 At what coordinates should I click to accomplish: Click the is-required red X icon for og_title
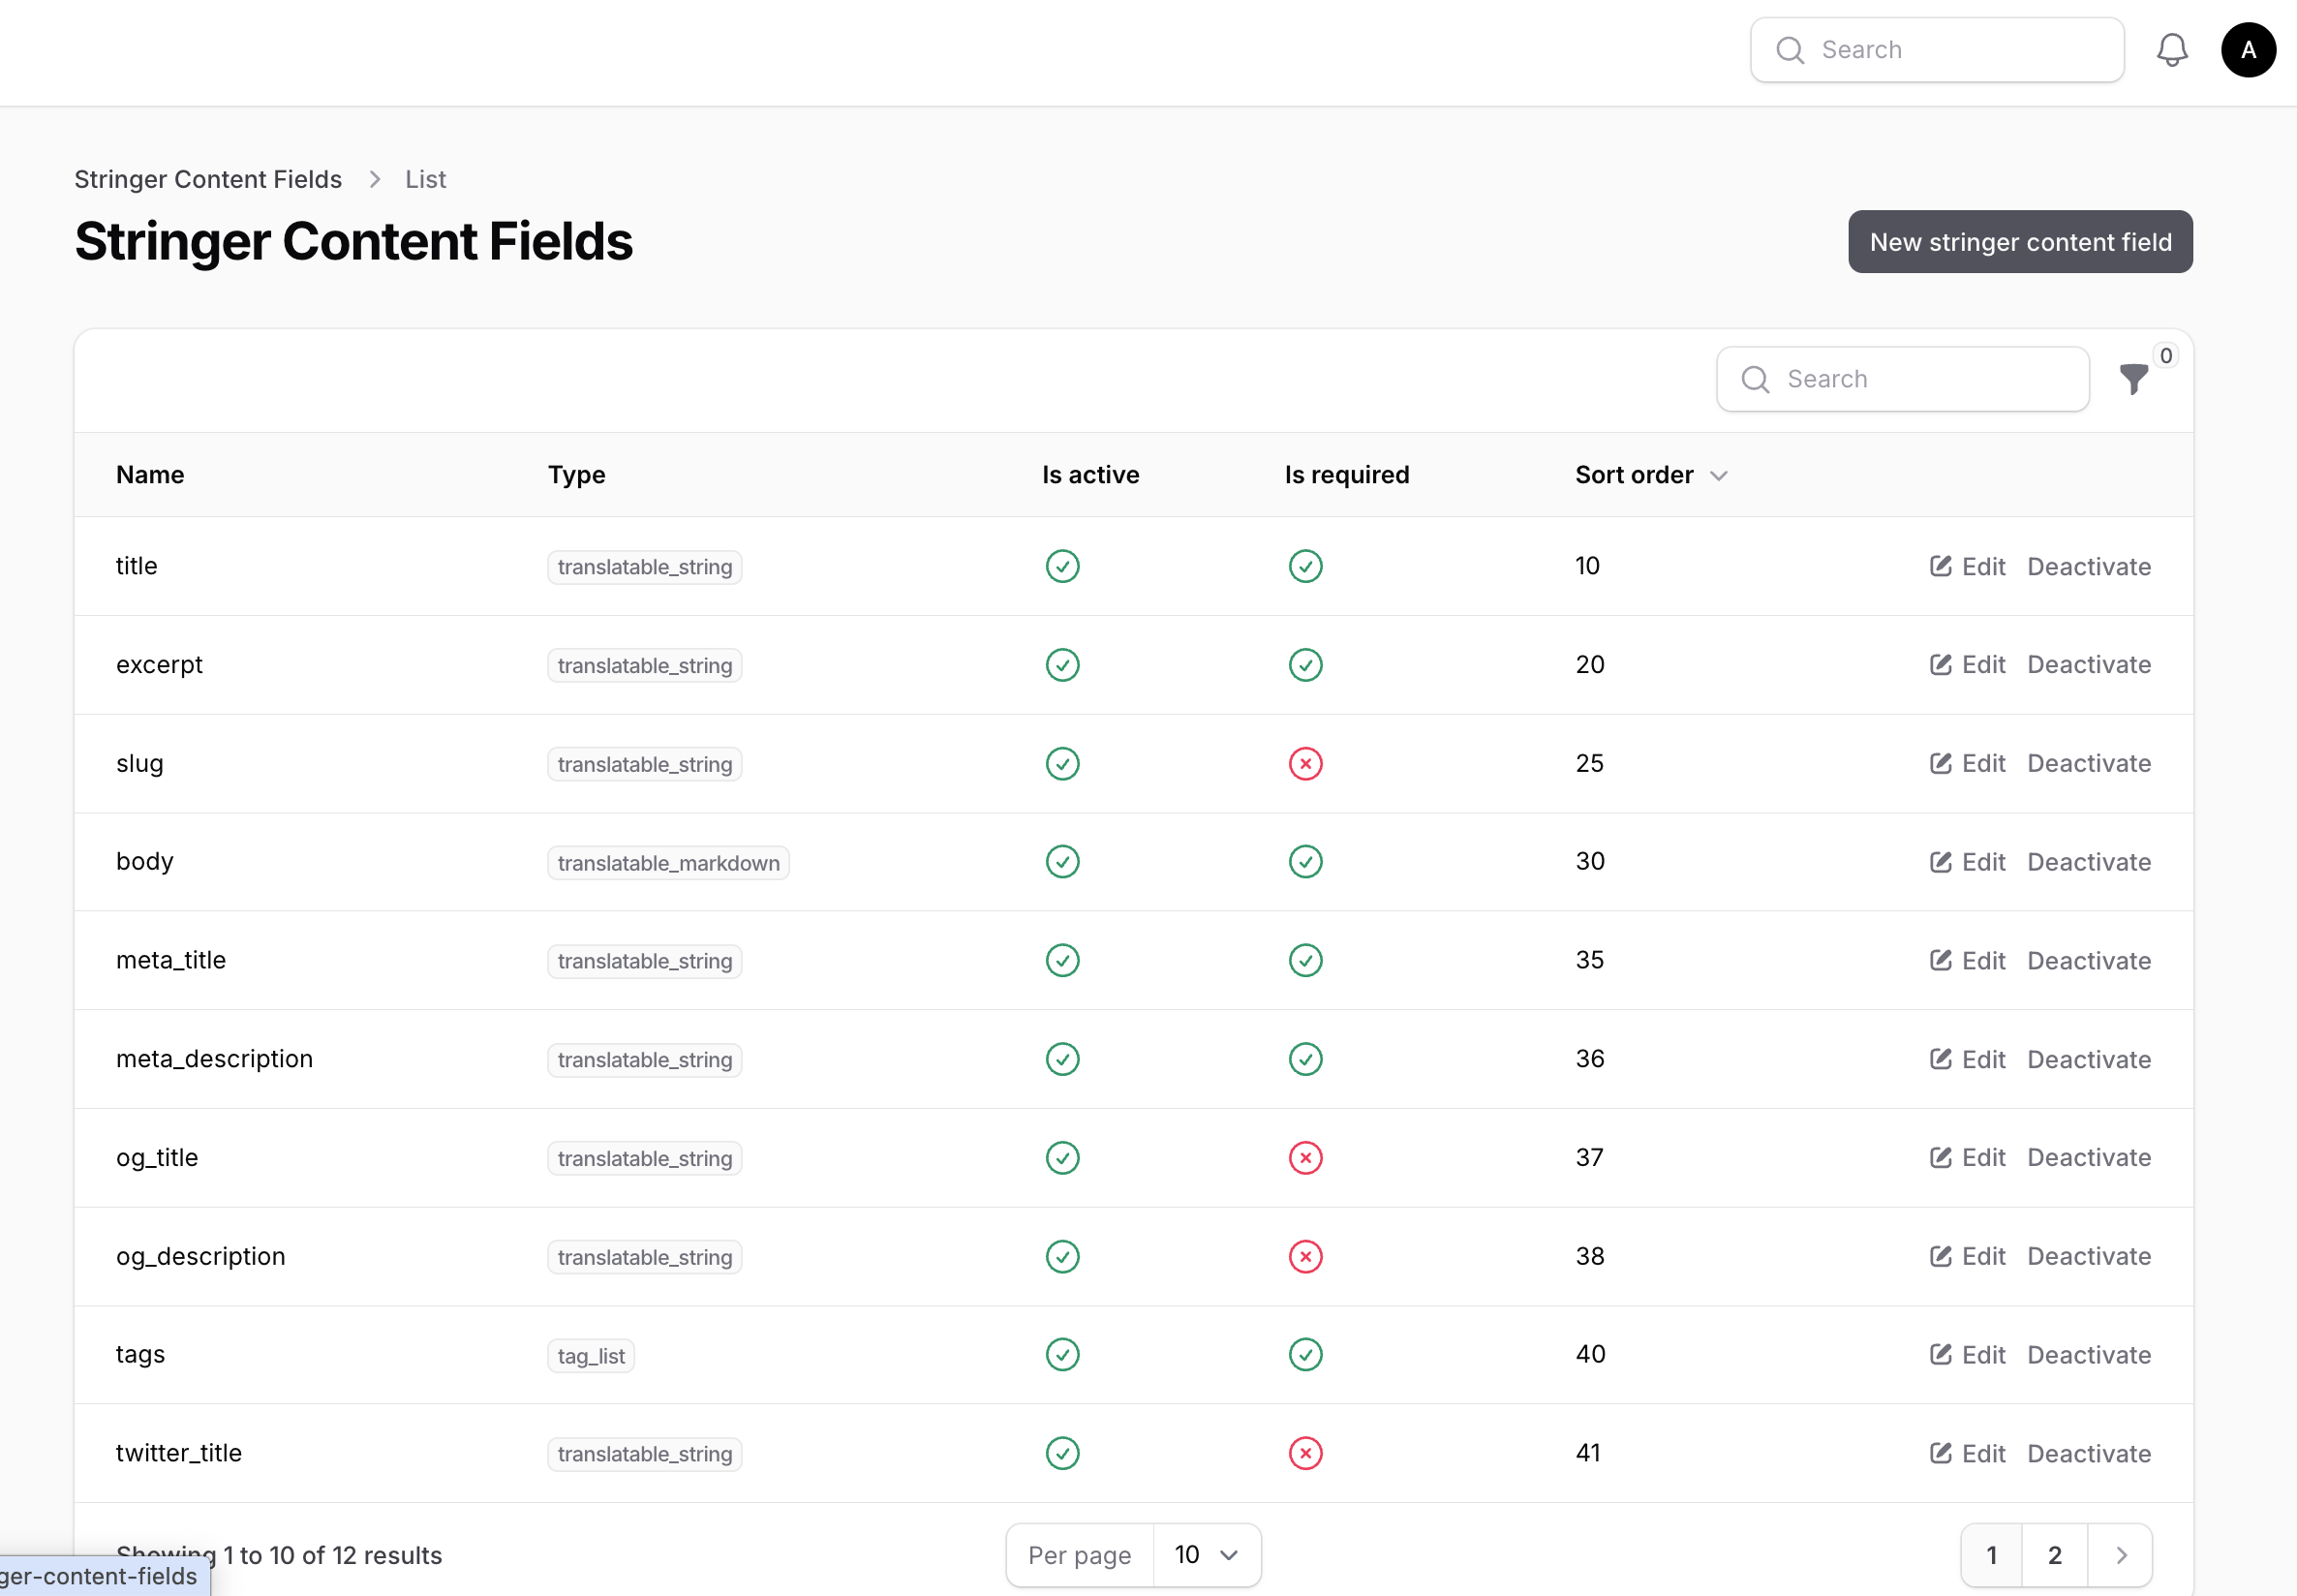pyautogui.click(x=1305, y=1158)
